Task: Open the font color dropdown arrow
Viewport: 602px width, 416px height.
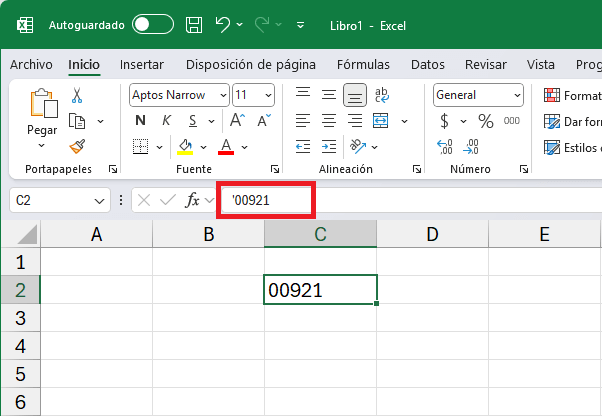Action: [x=245, y=147]
